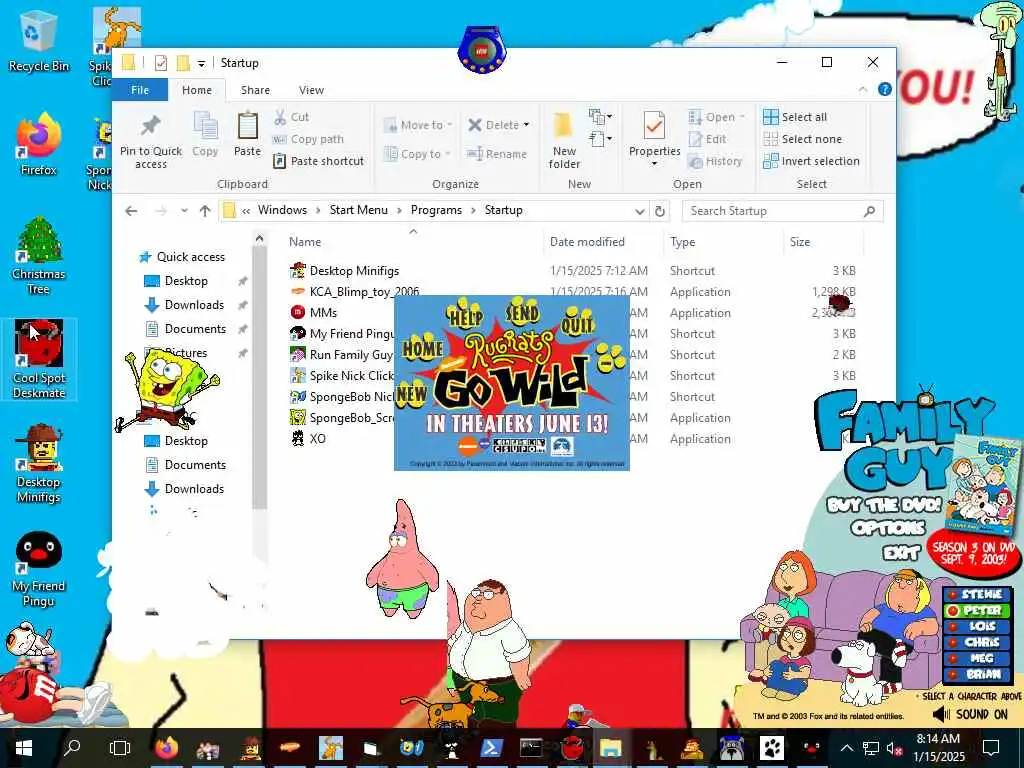The height and width of the screenshot is (768, 1024).
Task: Click OPTIONS on Family Guy panel
Action: pyautogui.click(x=888, y=528)
